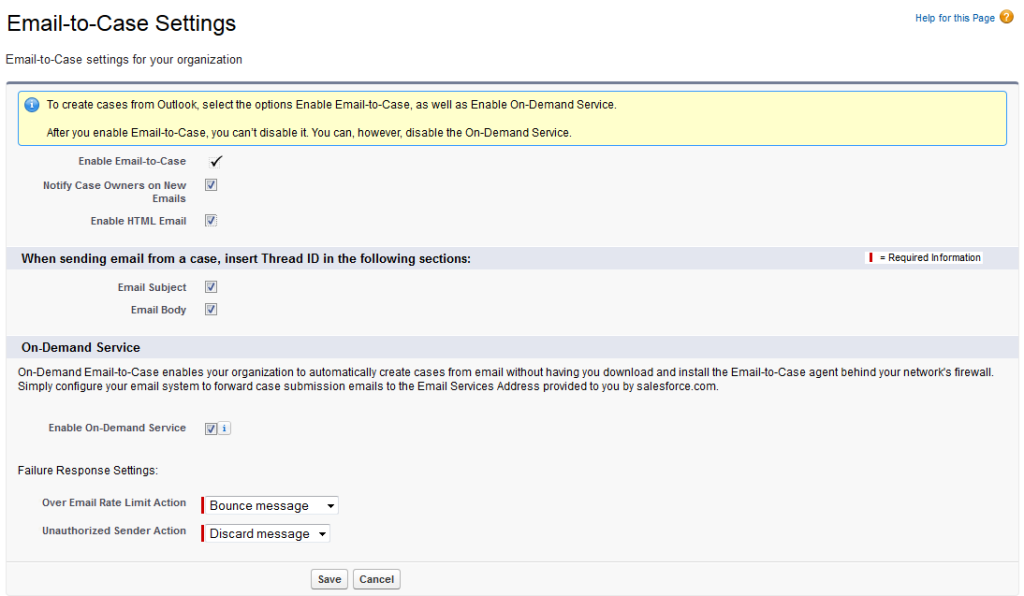Click info icon beside Enable On-Demand Service
Viewport: 1024px width, 596px height.
click(x=225, y=429)
